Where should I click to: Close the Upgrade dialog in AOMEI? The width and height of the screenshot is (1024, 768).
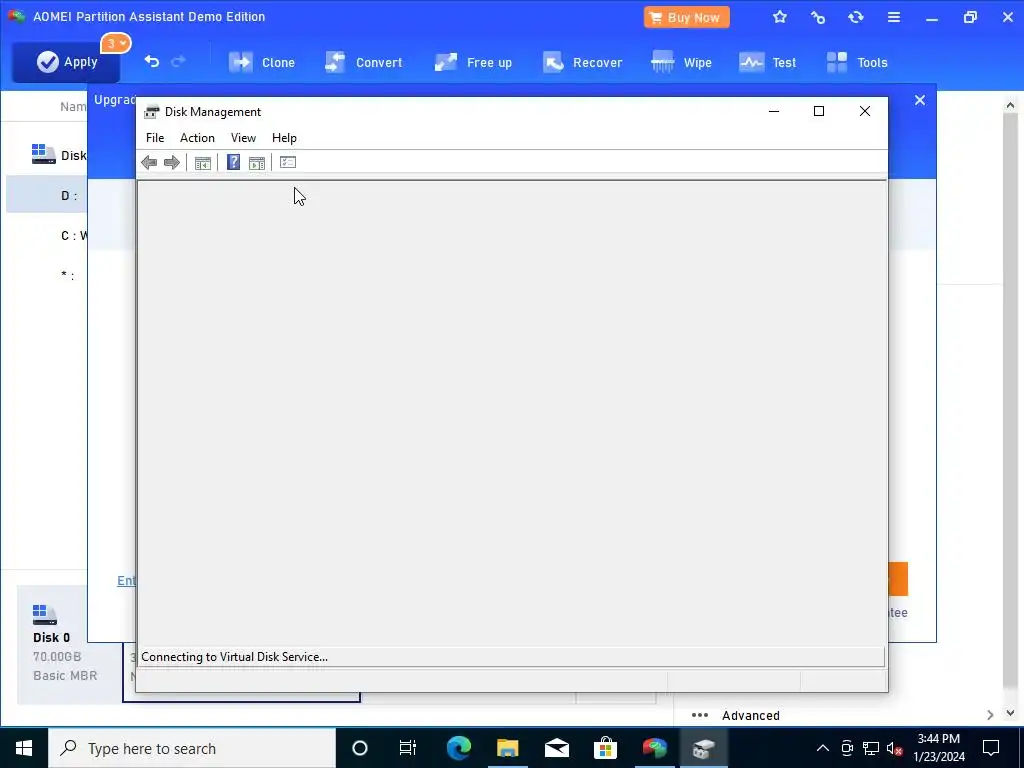[x=920, y=100]
